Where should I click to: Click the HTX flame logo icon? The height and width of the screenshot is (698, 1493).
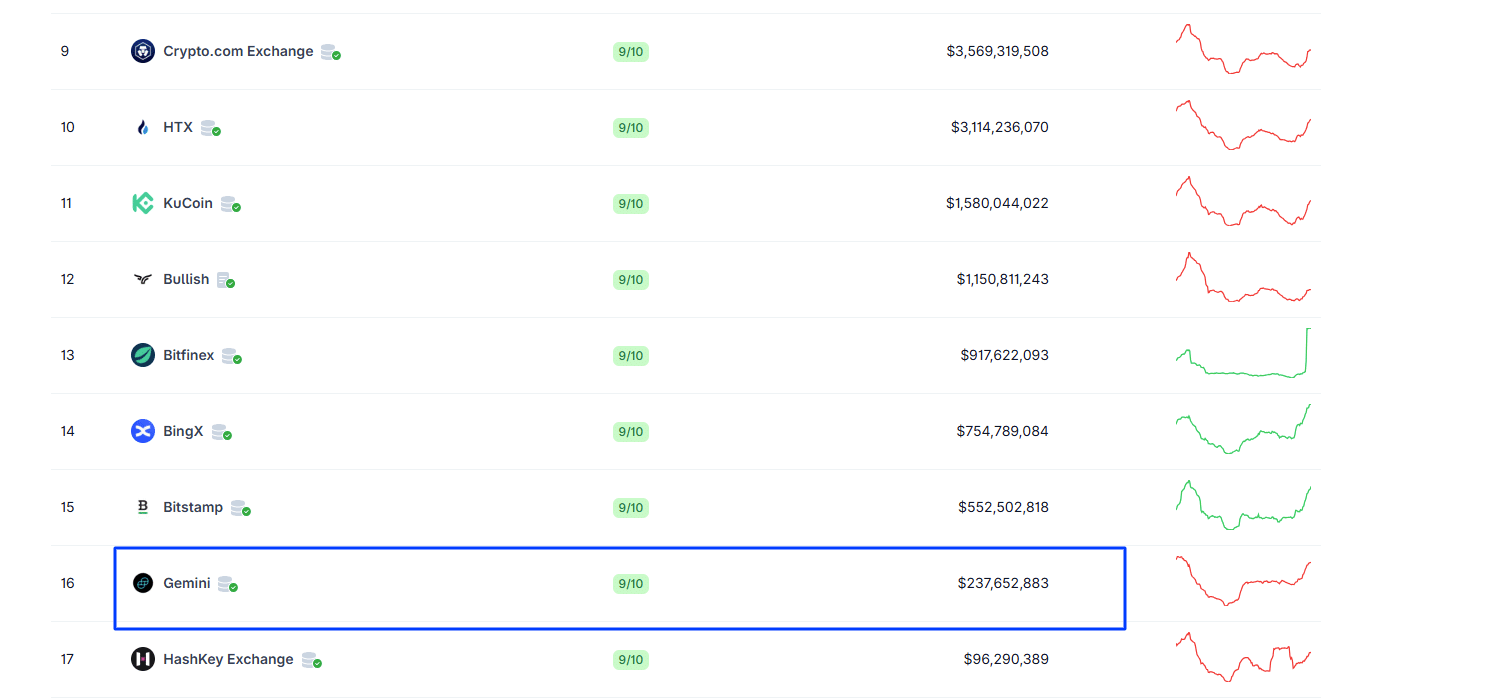pos(143,127)
